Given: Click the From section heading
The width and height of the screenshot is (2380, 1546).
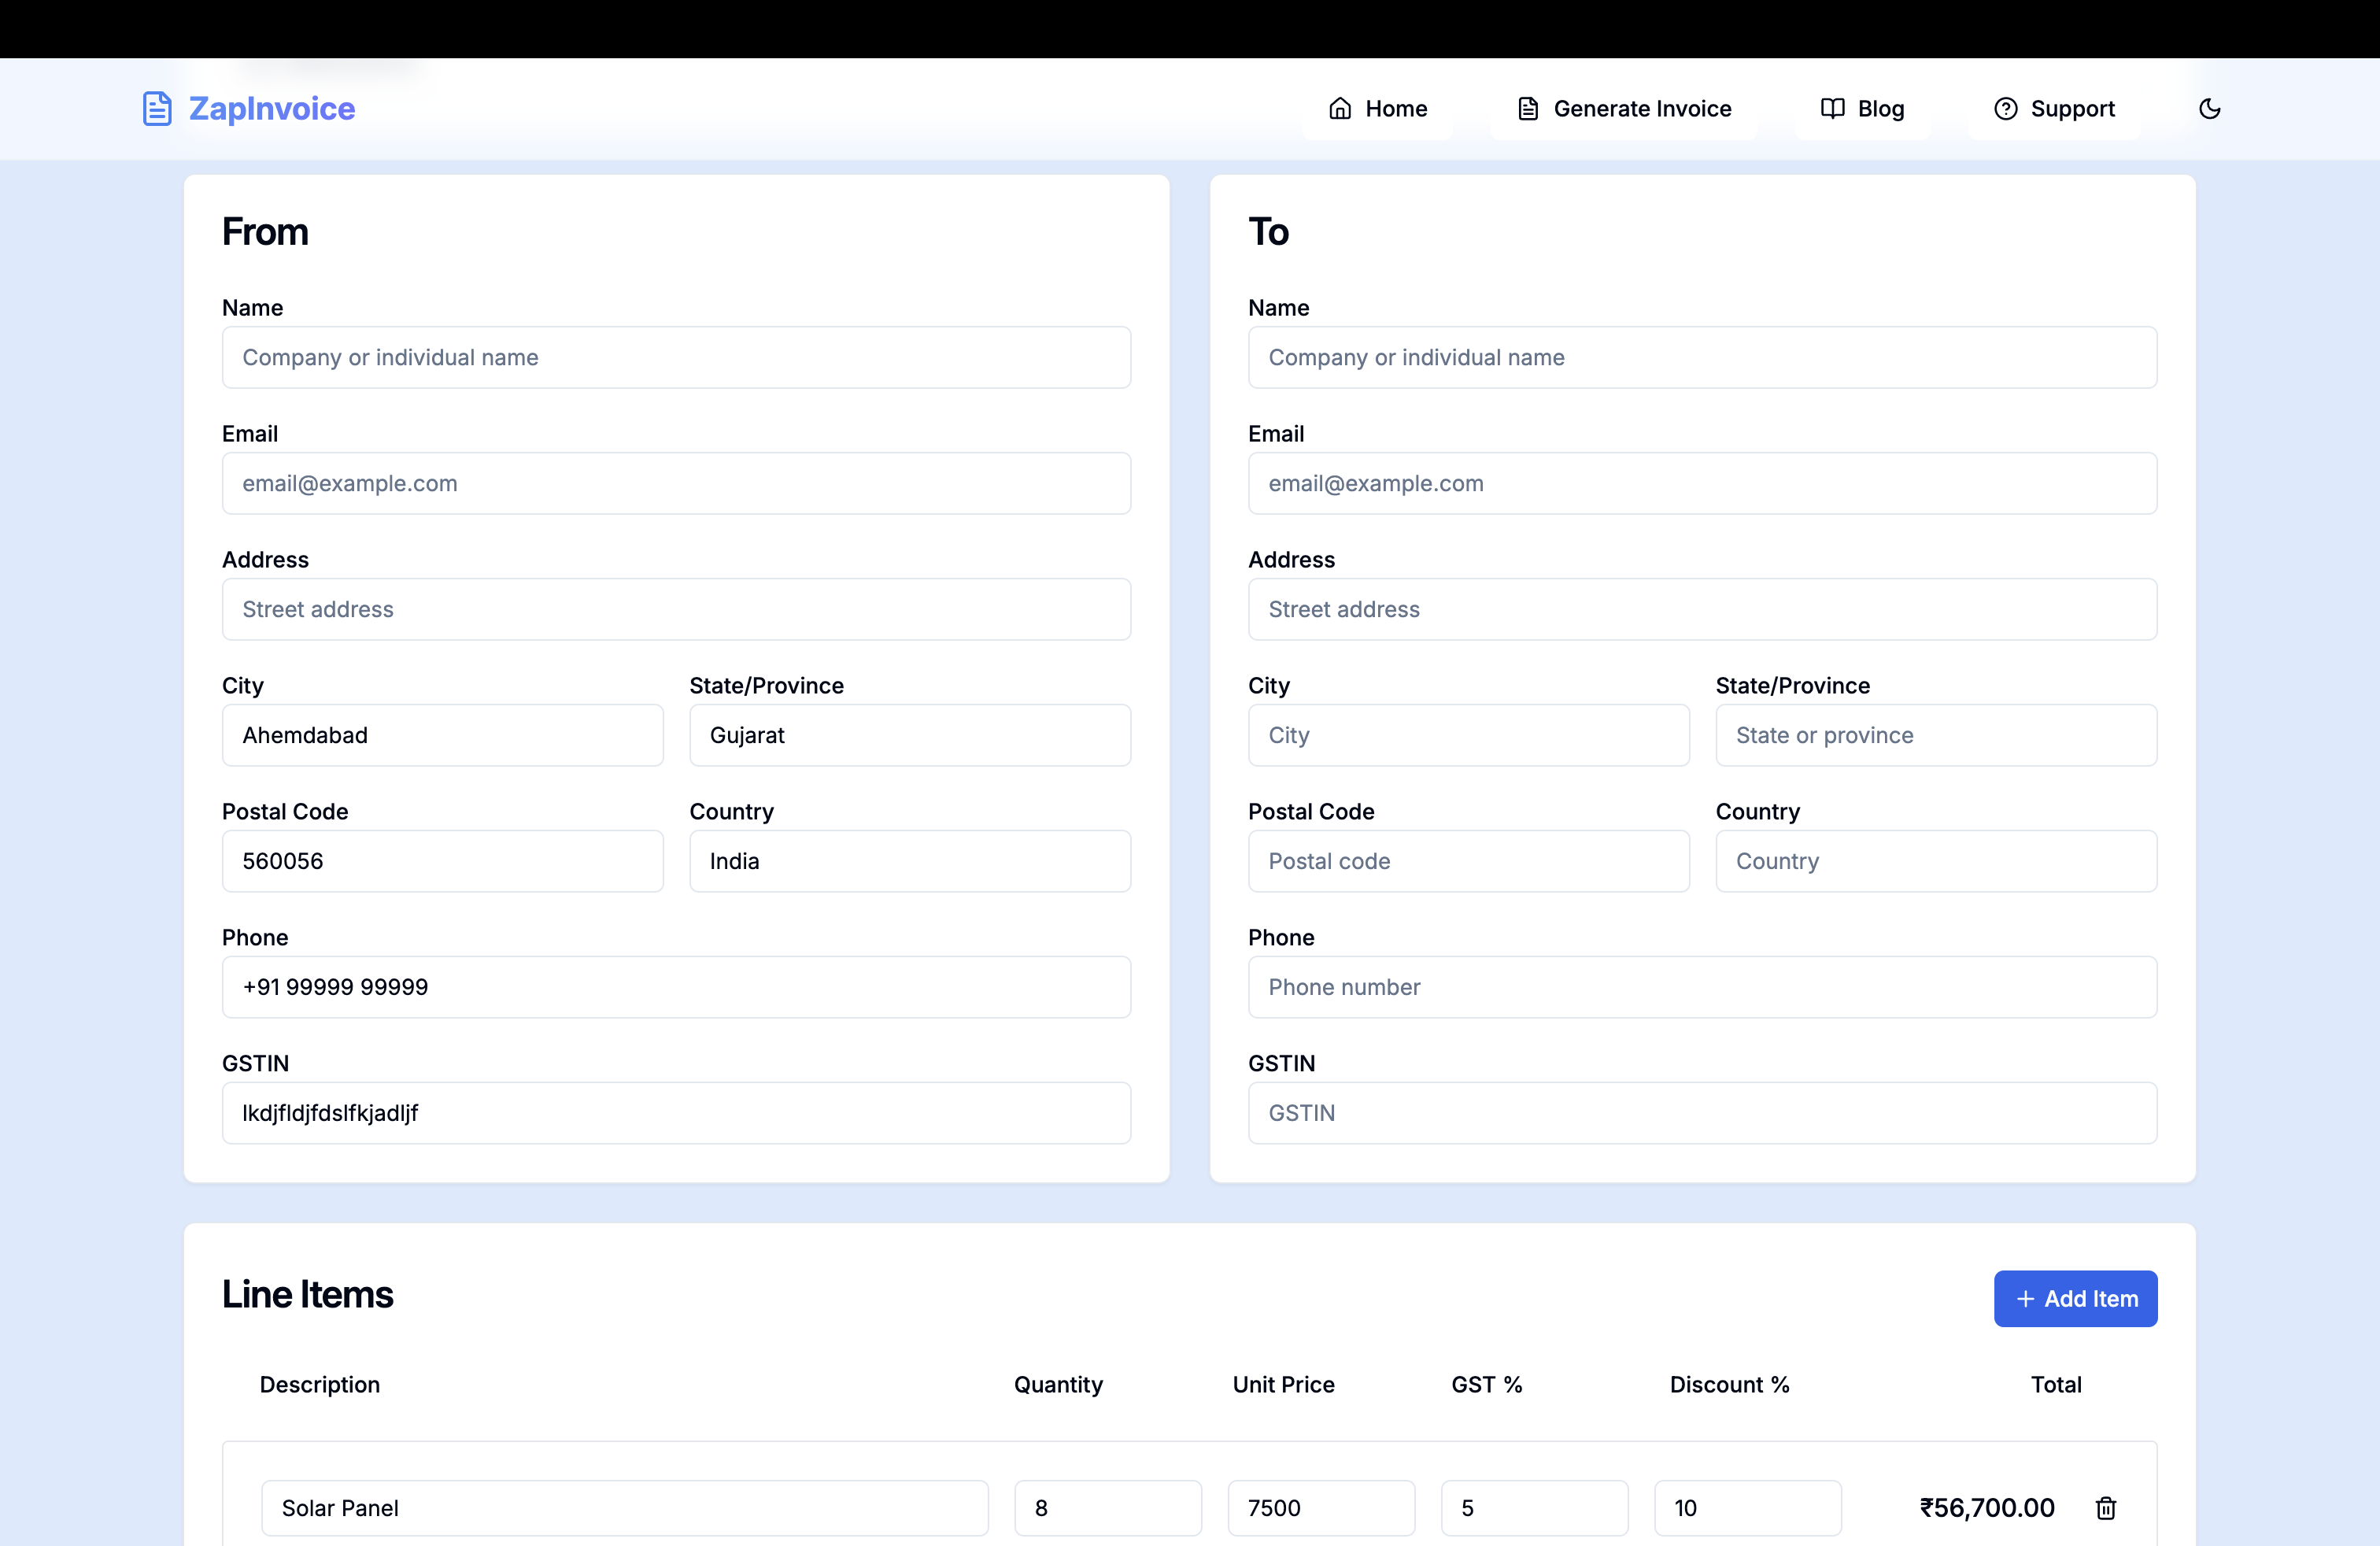Looking at the screenshot, I should (265, 232).
